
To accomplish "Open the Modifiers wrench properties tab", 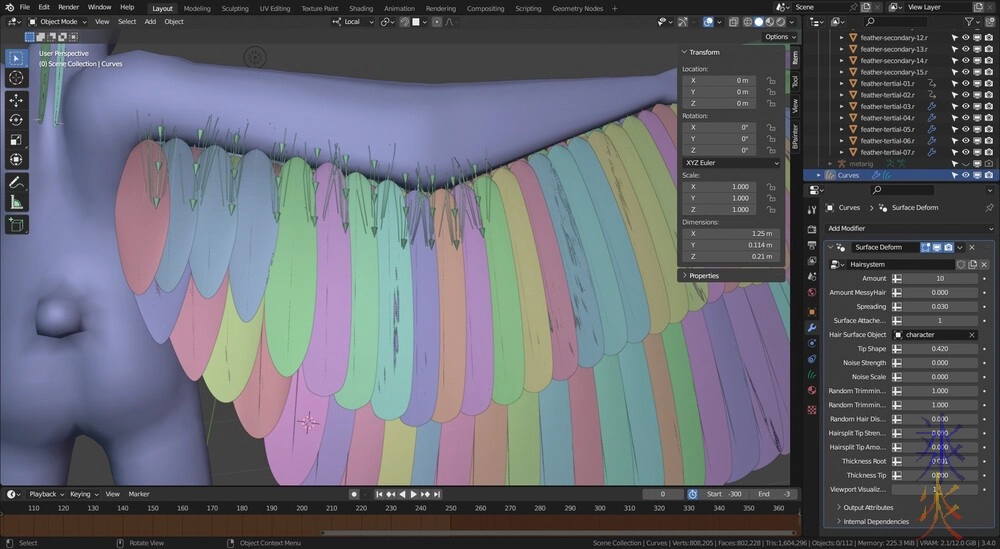I will (x=812, y=329).
